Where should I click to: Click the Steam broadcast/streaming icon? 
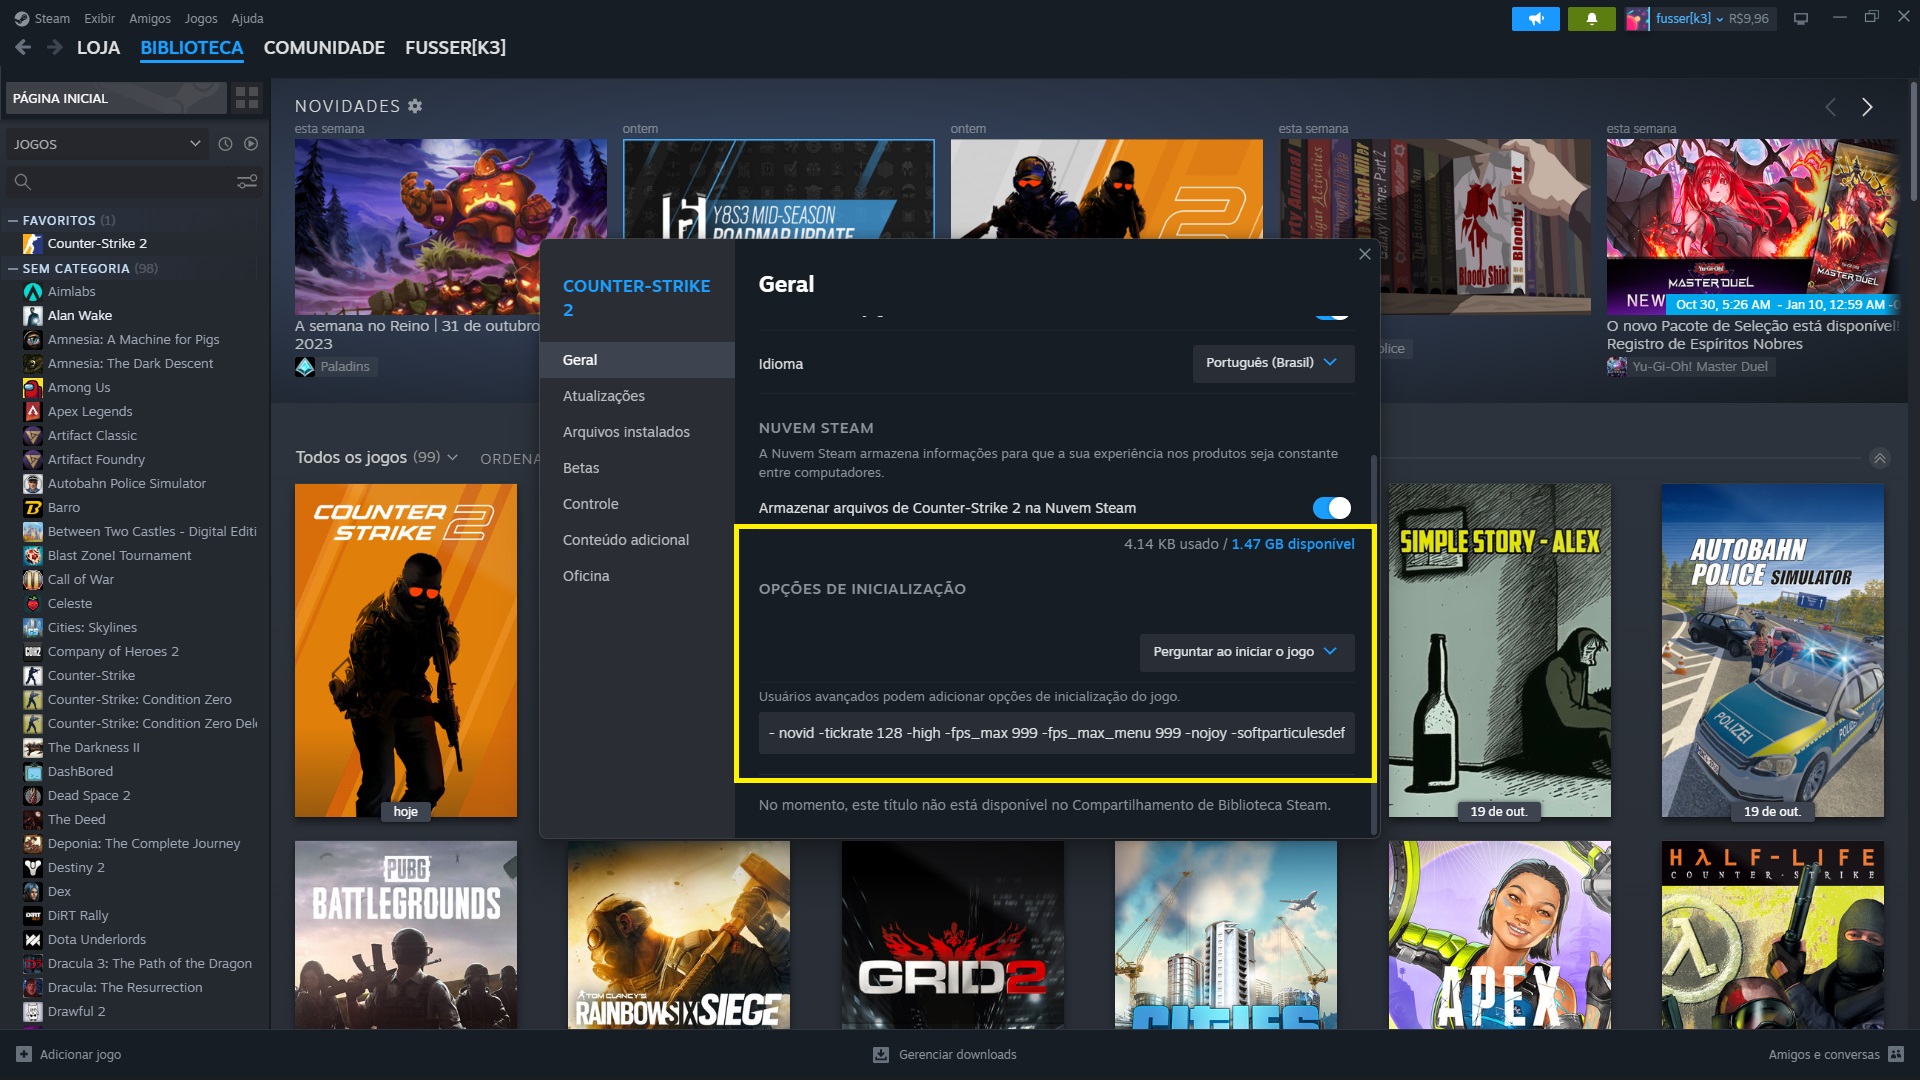1534,17
